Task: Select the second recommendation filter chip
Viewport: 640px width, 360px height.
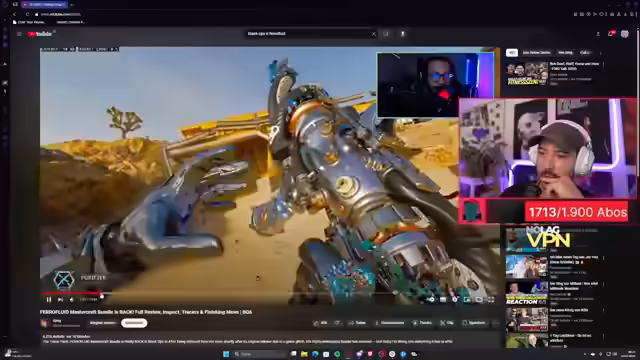Action: [537, 53]
